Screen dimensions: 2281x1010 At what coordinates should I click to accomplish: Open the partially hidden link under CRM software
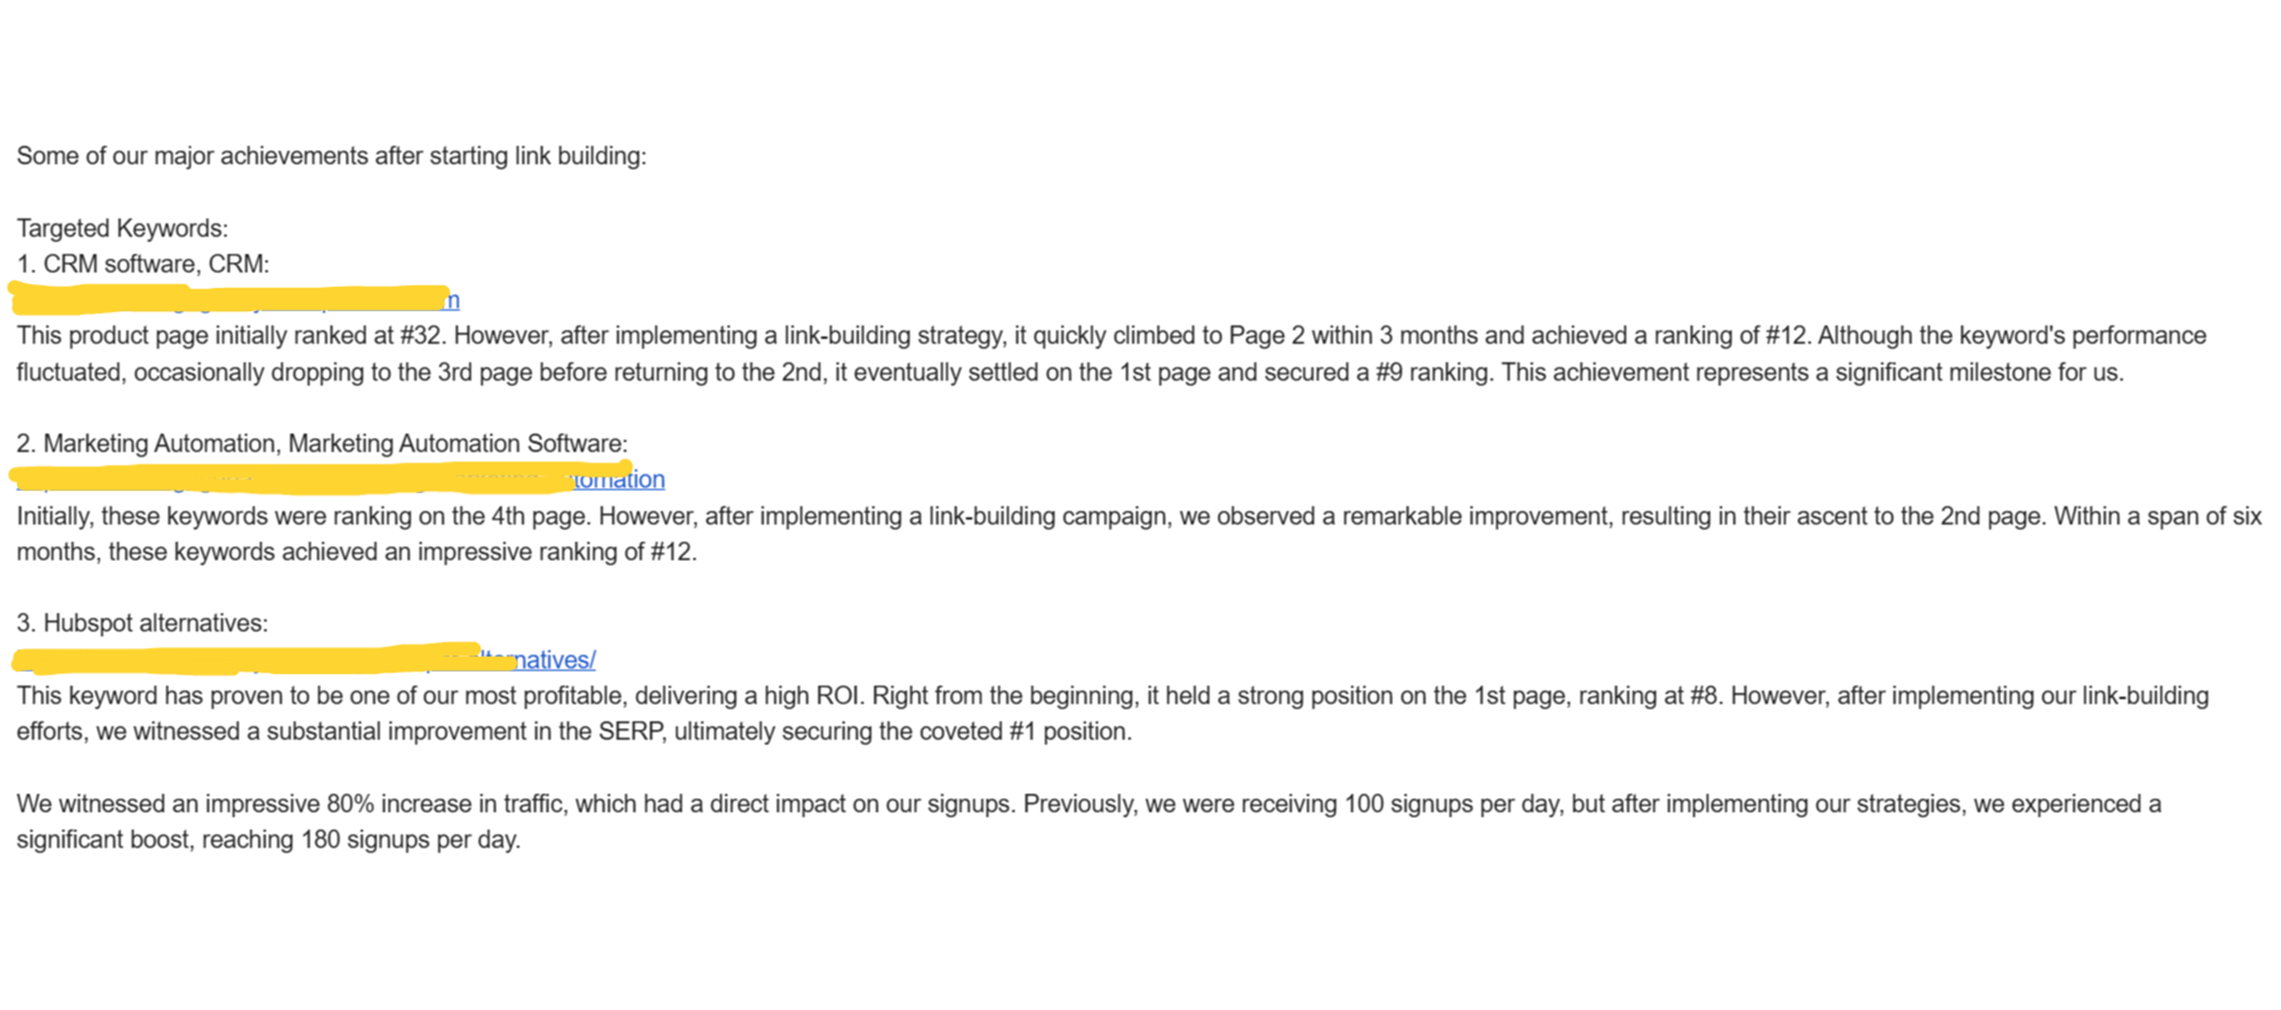[453, 300]
